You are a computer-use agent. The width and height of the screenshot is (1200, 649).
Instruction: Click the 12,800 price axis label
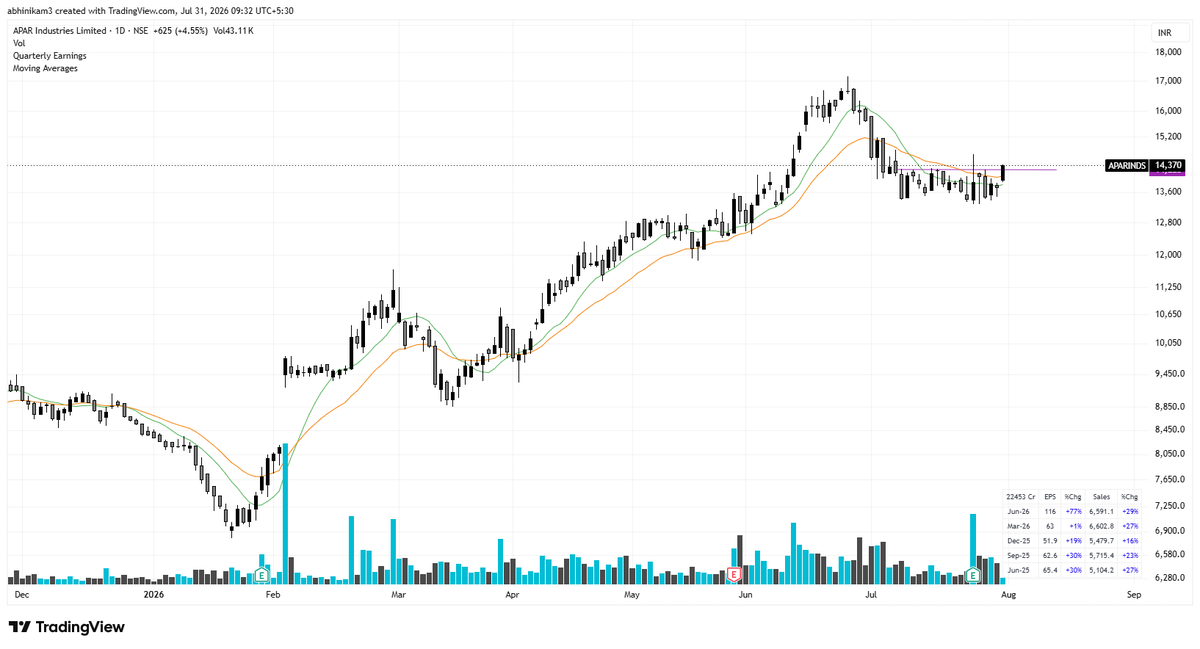1168,222
